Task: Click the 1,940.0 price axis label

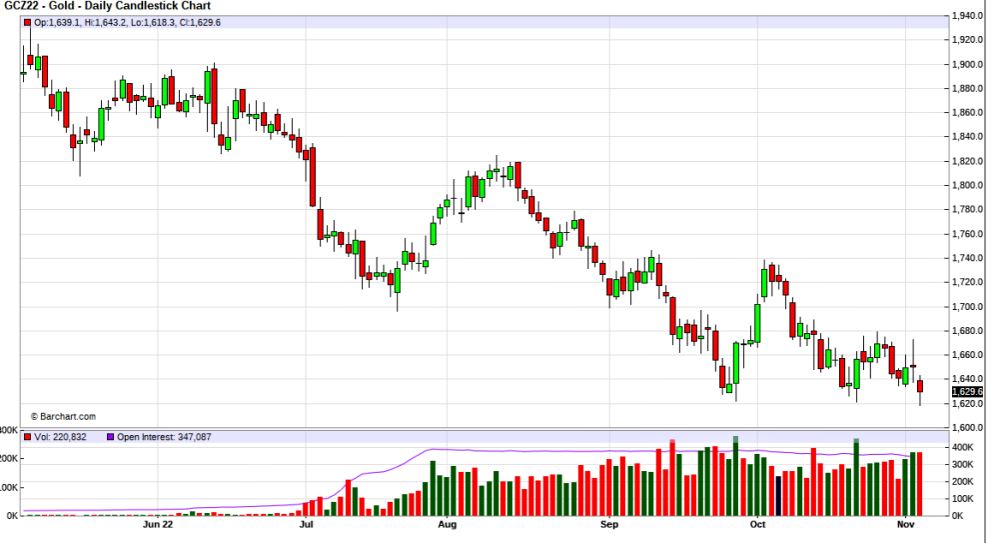Action: 967,16
